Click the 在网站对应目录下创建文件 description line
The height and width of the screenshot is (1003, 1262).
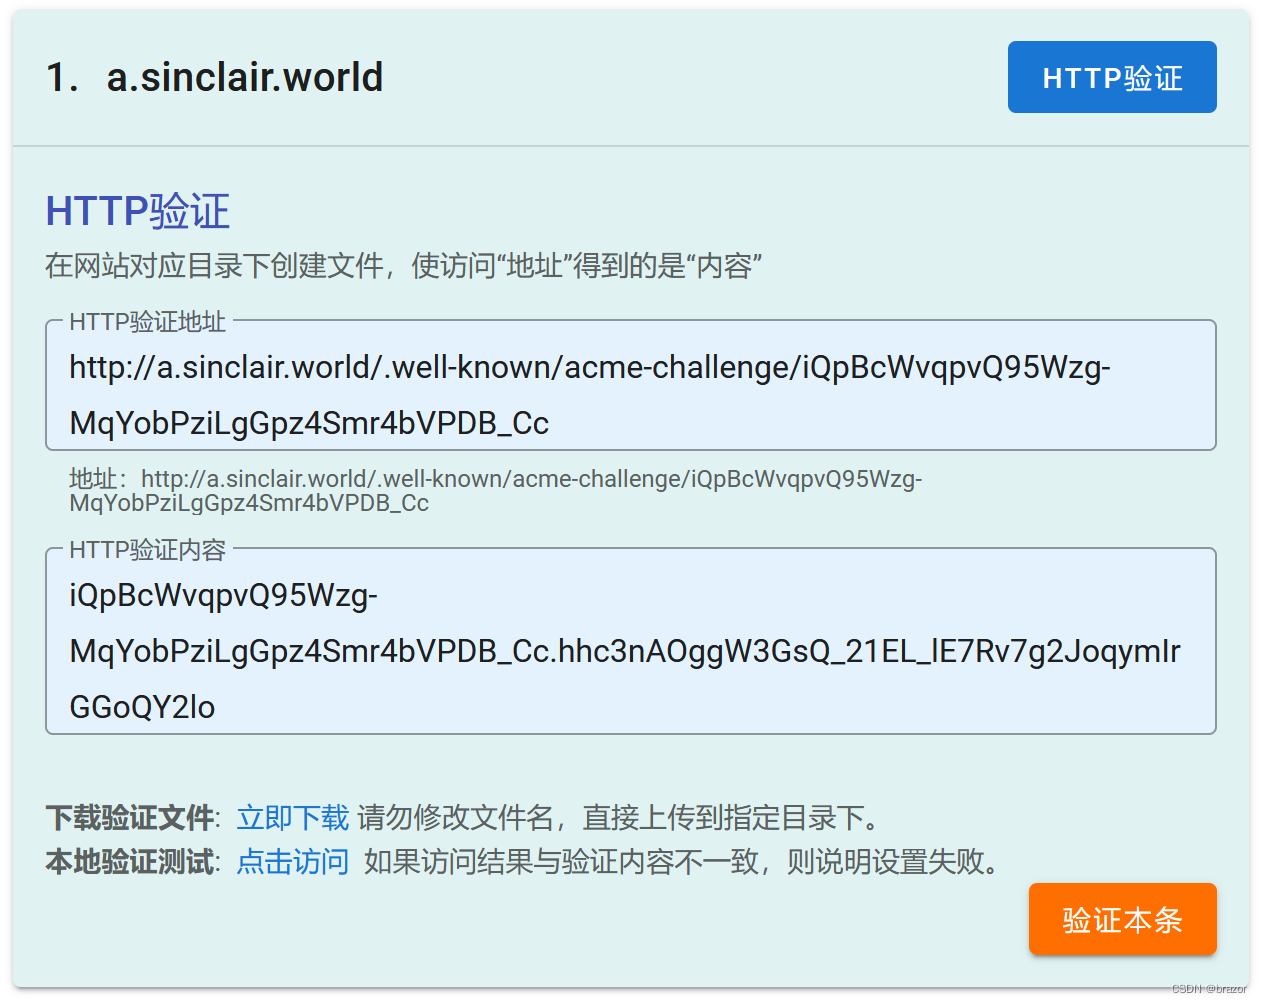click(x=403, y=266)
